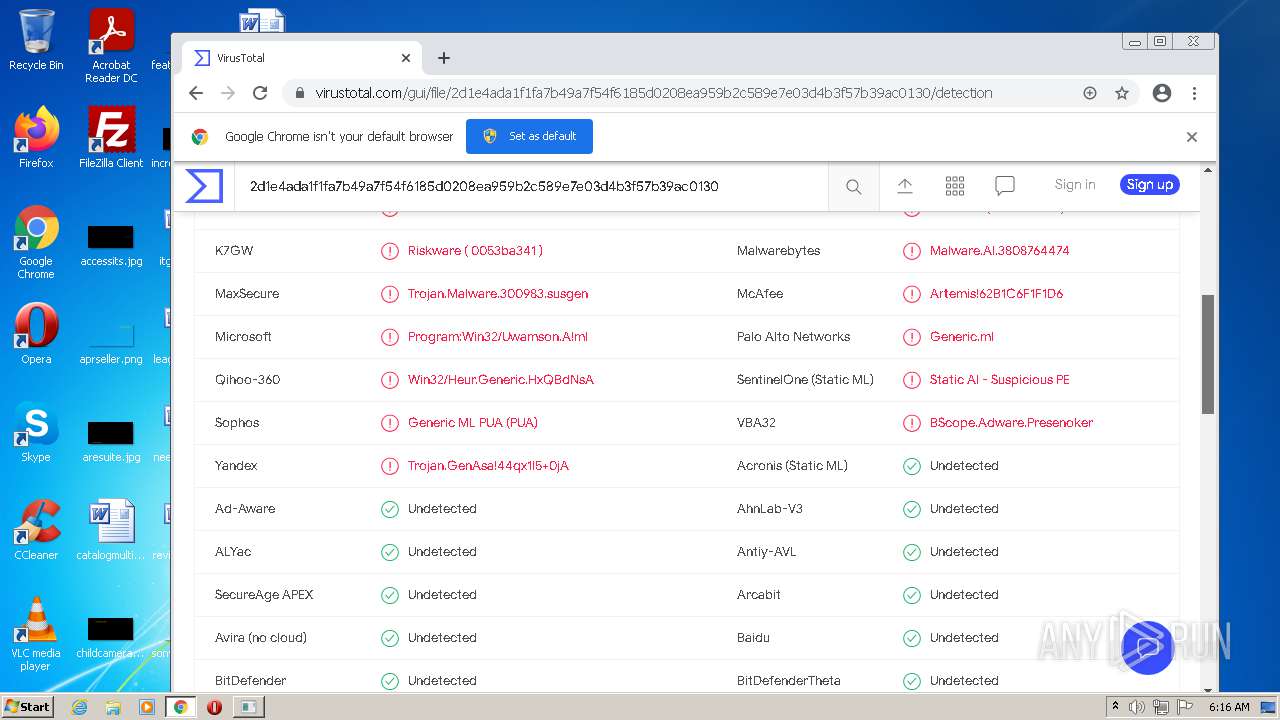Viewport: 1280px width, 720px height.
Task: Click the install/add circle icon in address bar
Action: [x=1090, y=93]
